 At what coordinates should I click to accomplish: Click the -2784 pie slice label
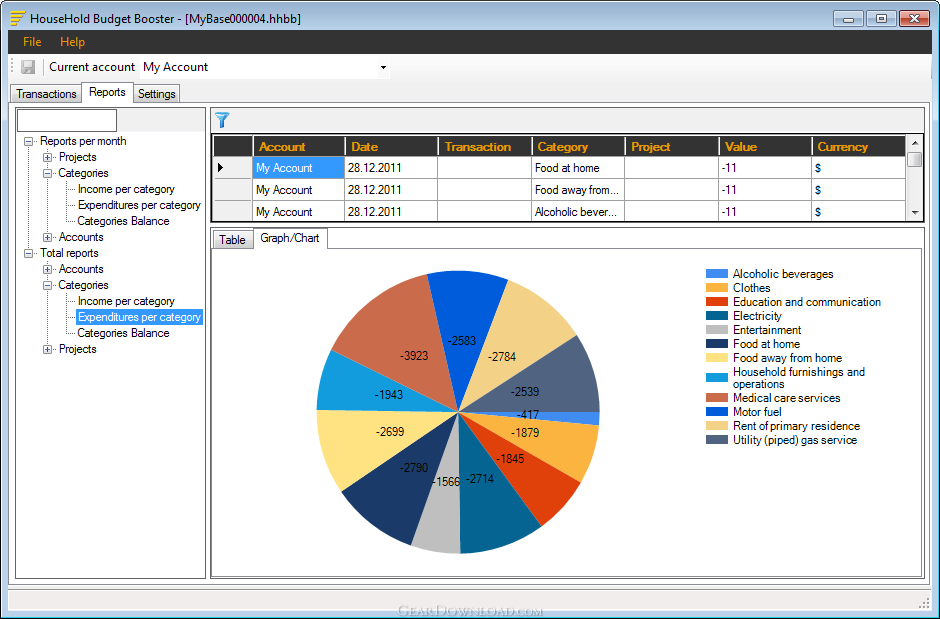502,357
